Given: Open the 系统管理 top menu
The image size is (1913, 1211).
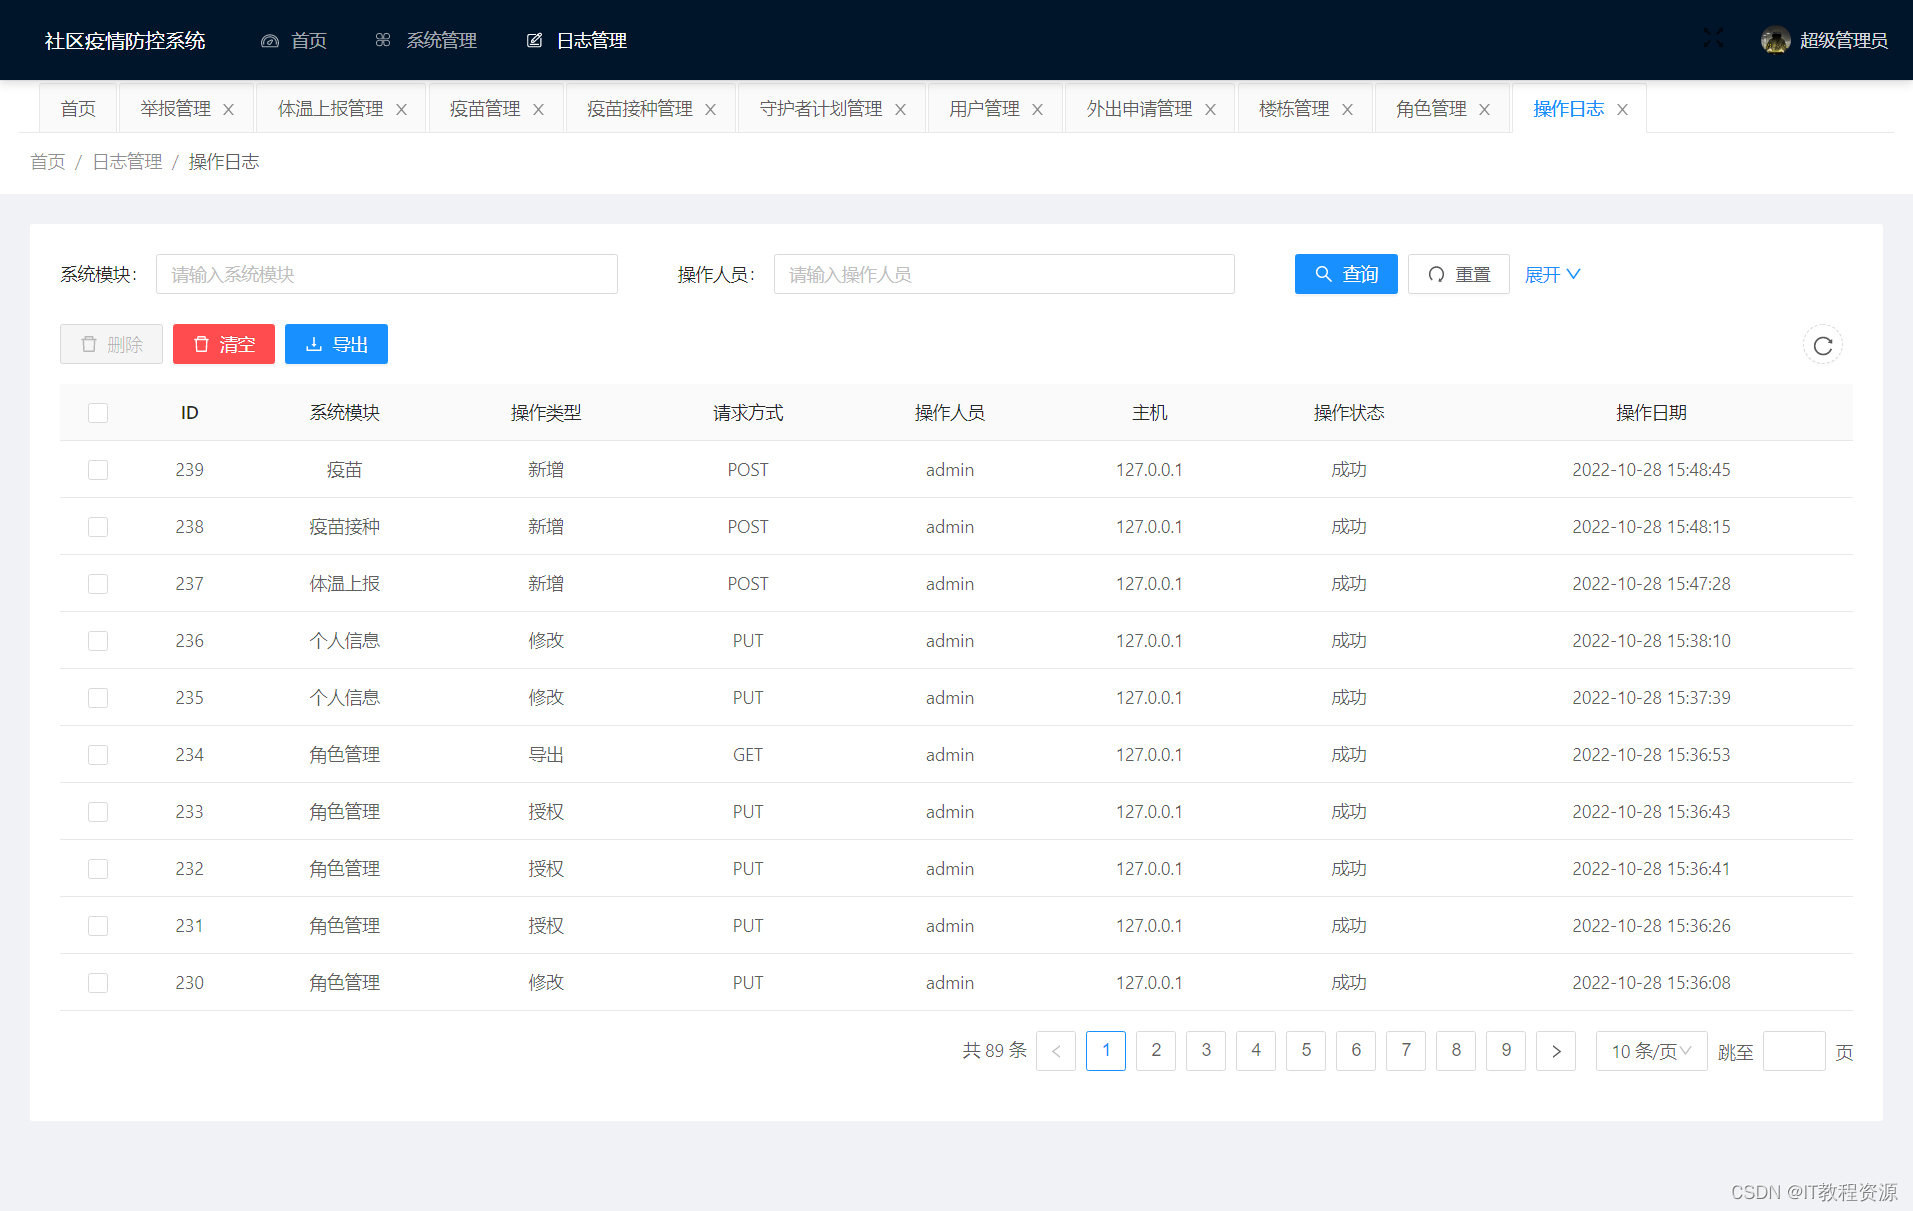Looking at the screenshot, I should coord(426,40).
